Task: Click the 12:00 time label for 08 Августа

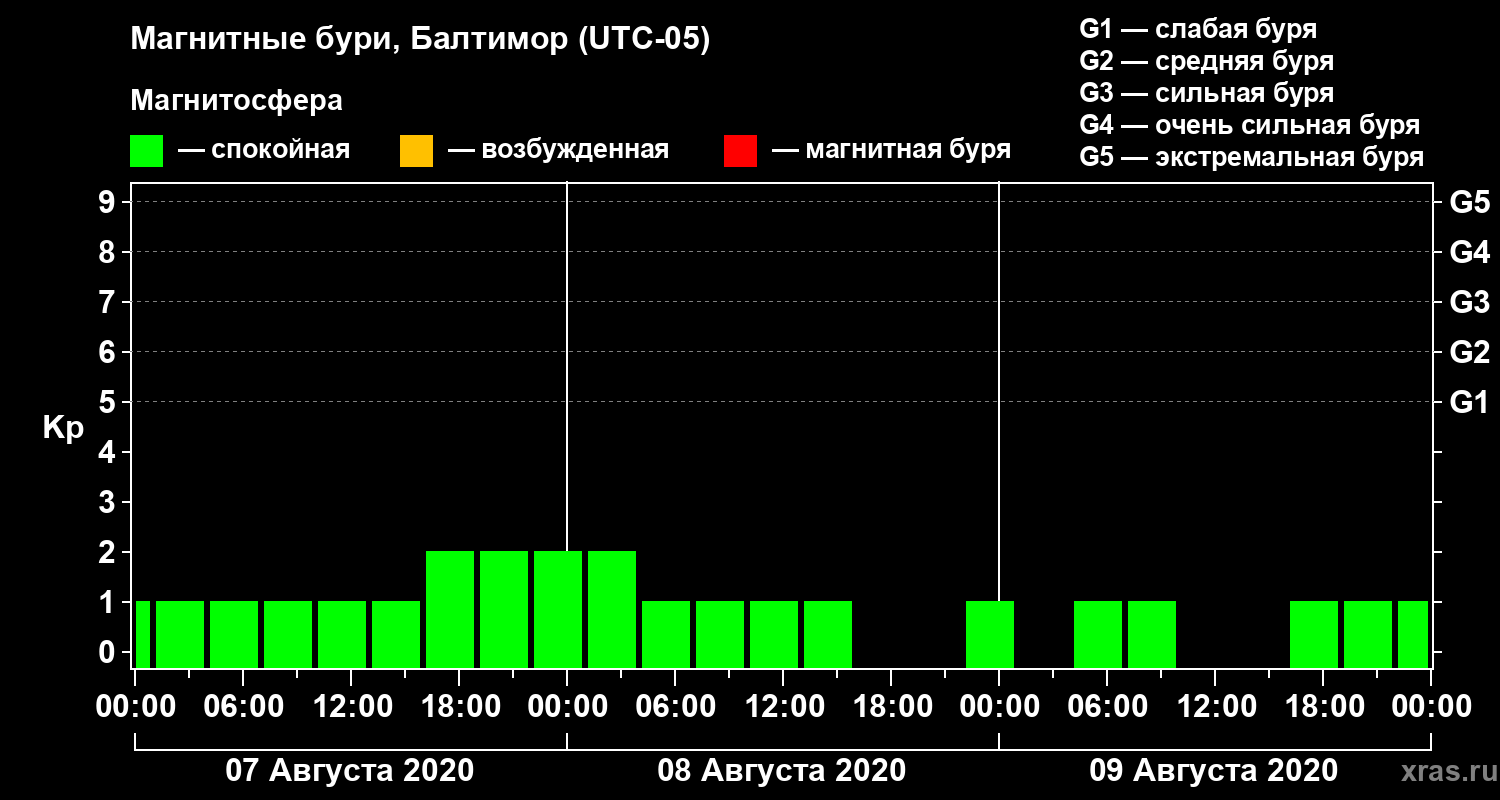Action: pyautogui.click(x=783, y=706)
